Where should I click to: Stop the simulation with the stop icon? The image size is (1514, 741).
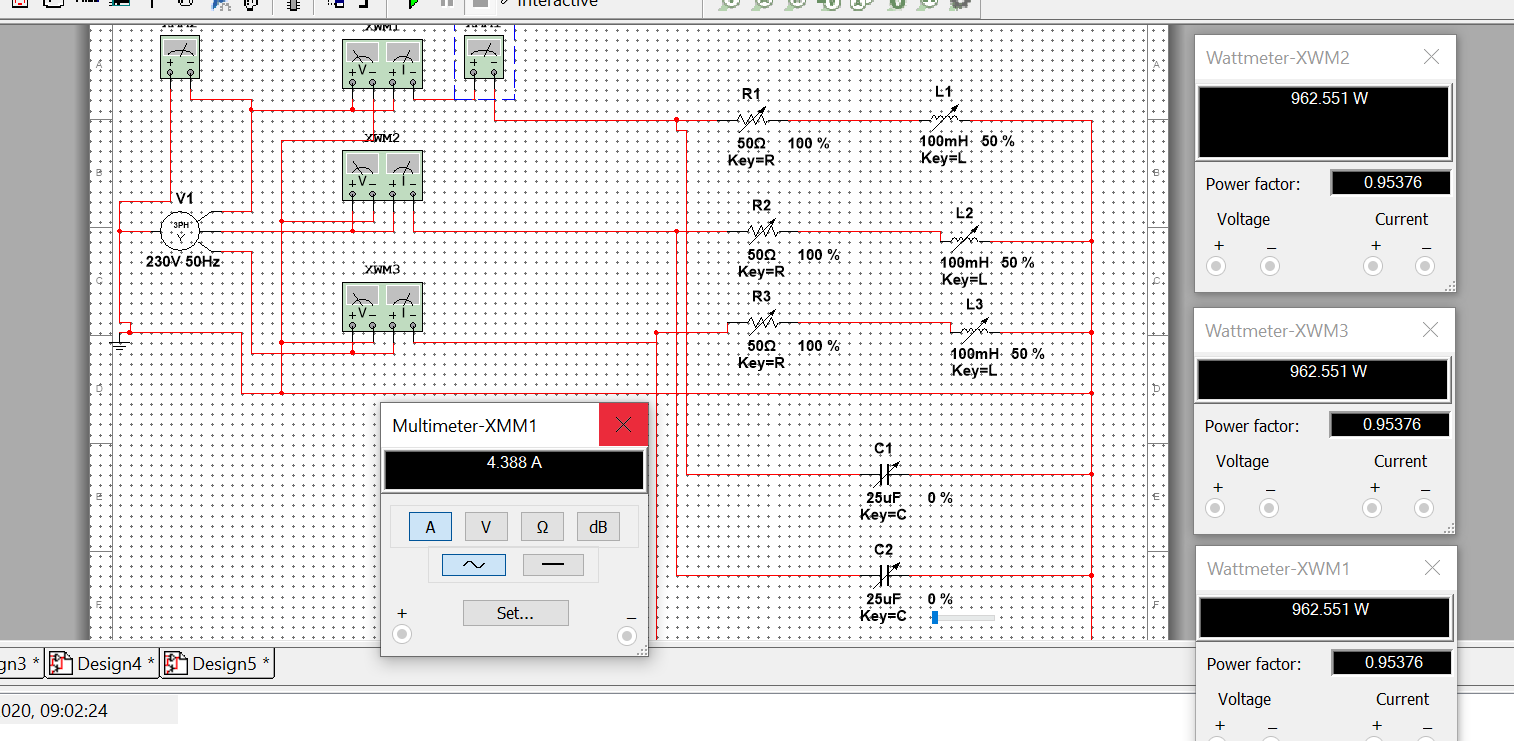480,5
